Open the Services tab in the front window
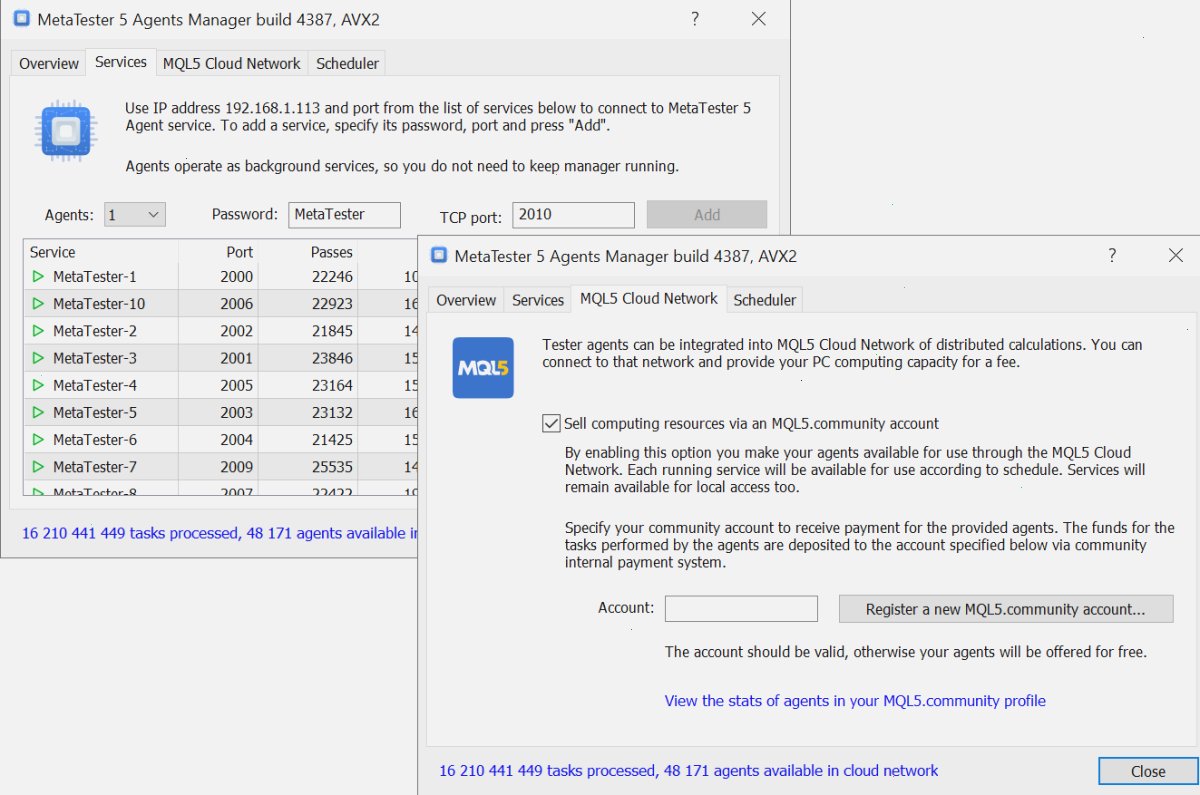Viewport: 1200px width, 795px height. (x=538, y=300)
